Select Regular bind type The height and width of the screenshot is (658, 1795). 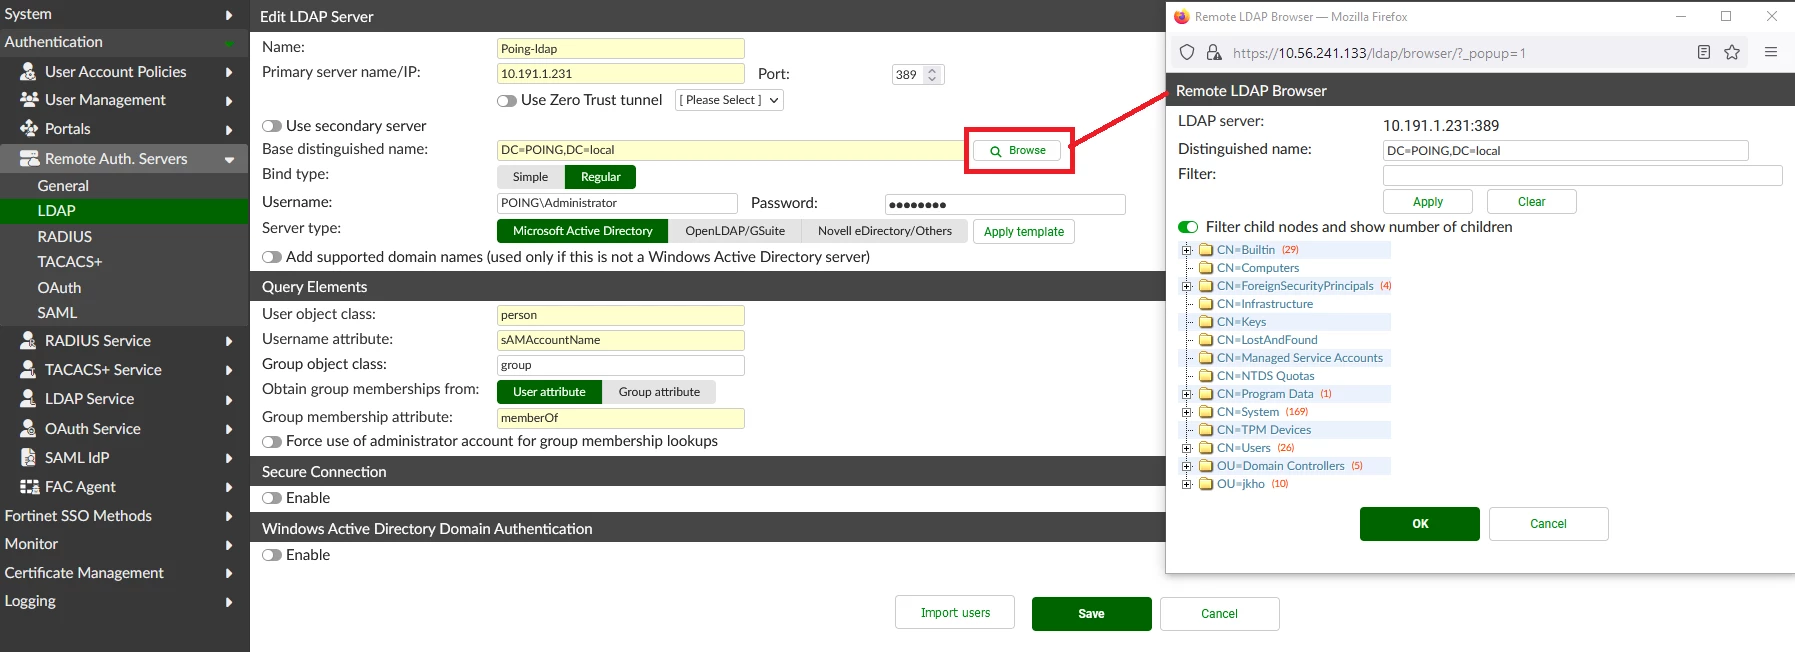click(x=601, y=177)
